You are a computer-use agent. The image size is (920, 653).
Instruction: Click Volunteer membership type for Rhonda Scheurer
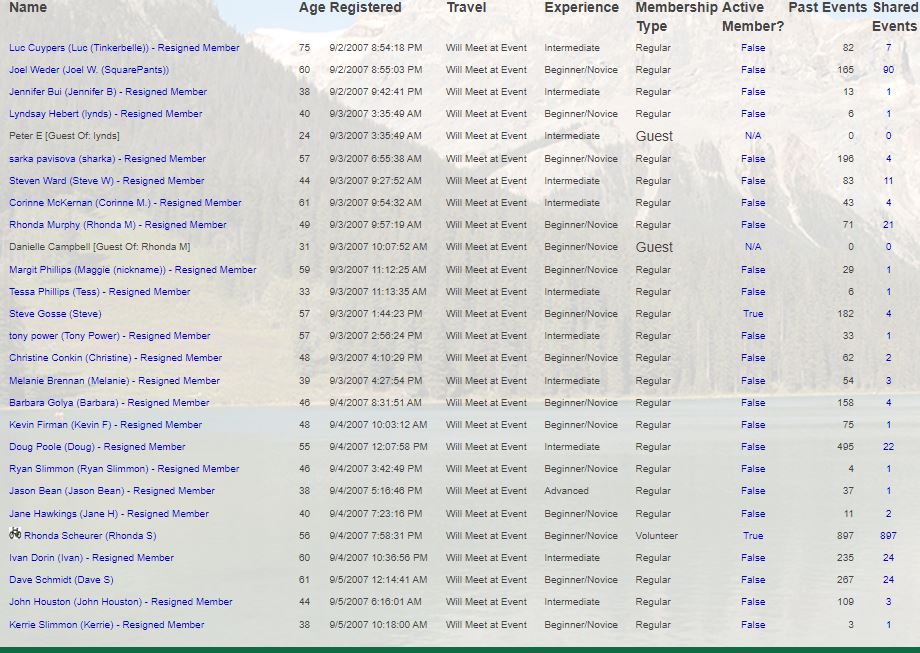[x=657, y=536]
